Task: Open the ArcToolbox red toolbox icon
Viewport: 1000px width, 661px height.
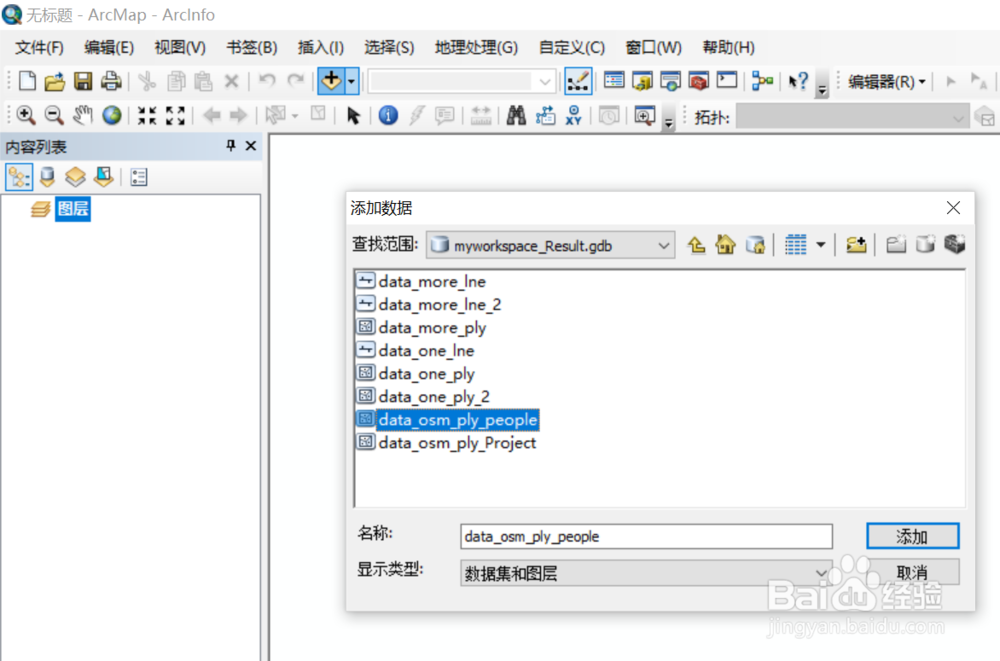Action: pos(698,81)
